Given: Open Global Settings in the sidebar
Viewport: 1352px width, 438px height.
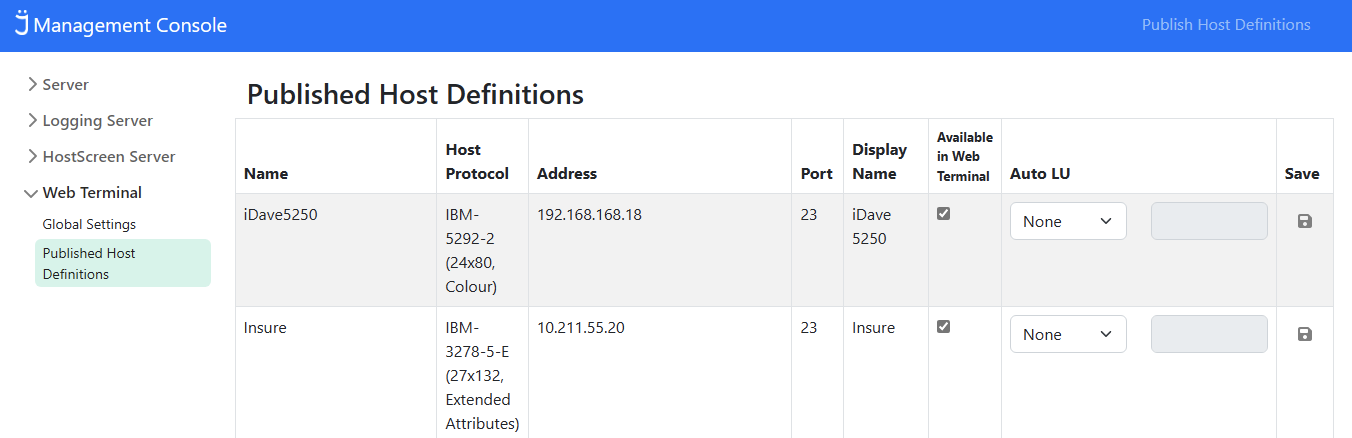Looking at the screenshot, I should [89, 225].
